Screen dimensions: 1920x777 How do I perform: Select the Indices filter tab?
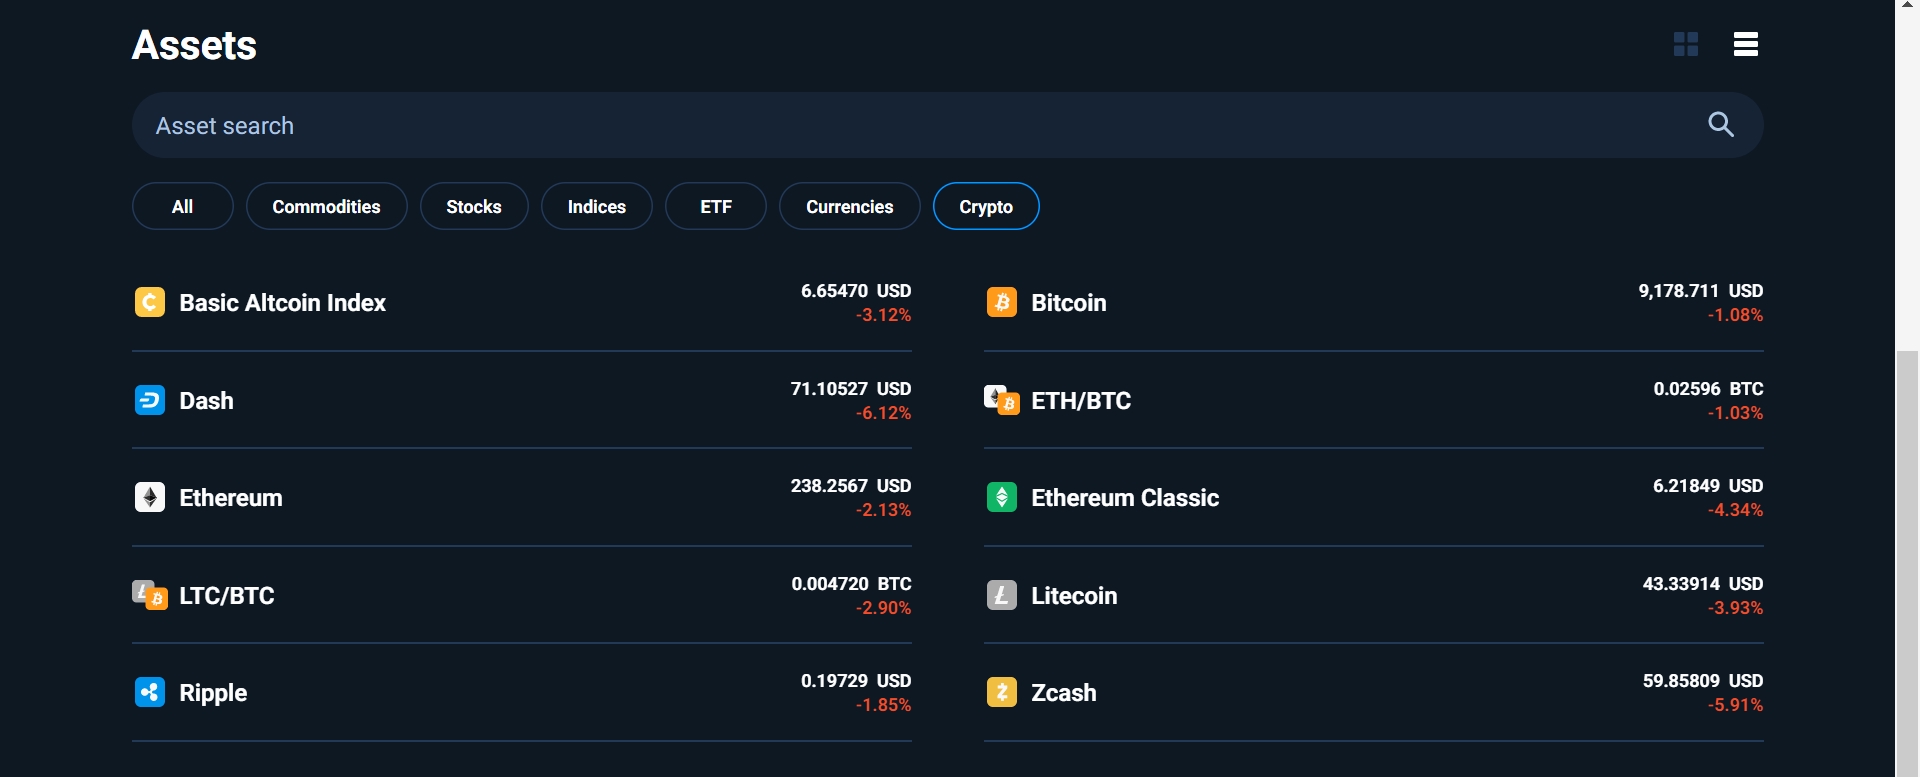[x=597, y=206]
